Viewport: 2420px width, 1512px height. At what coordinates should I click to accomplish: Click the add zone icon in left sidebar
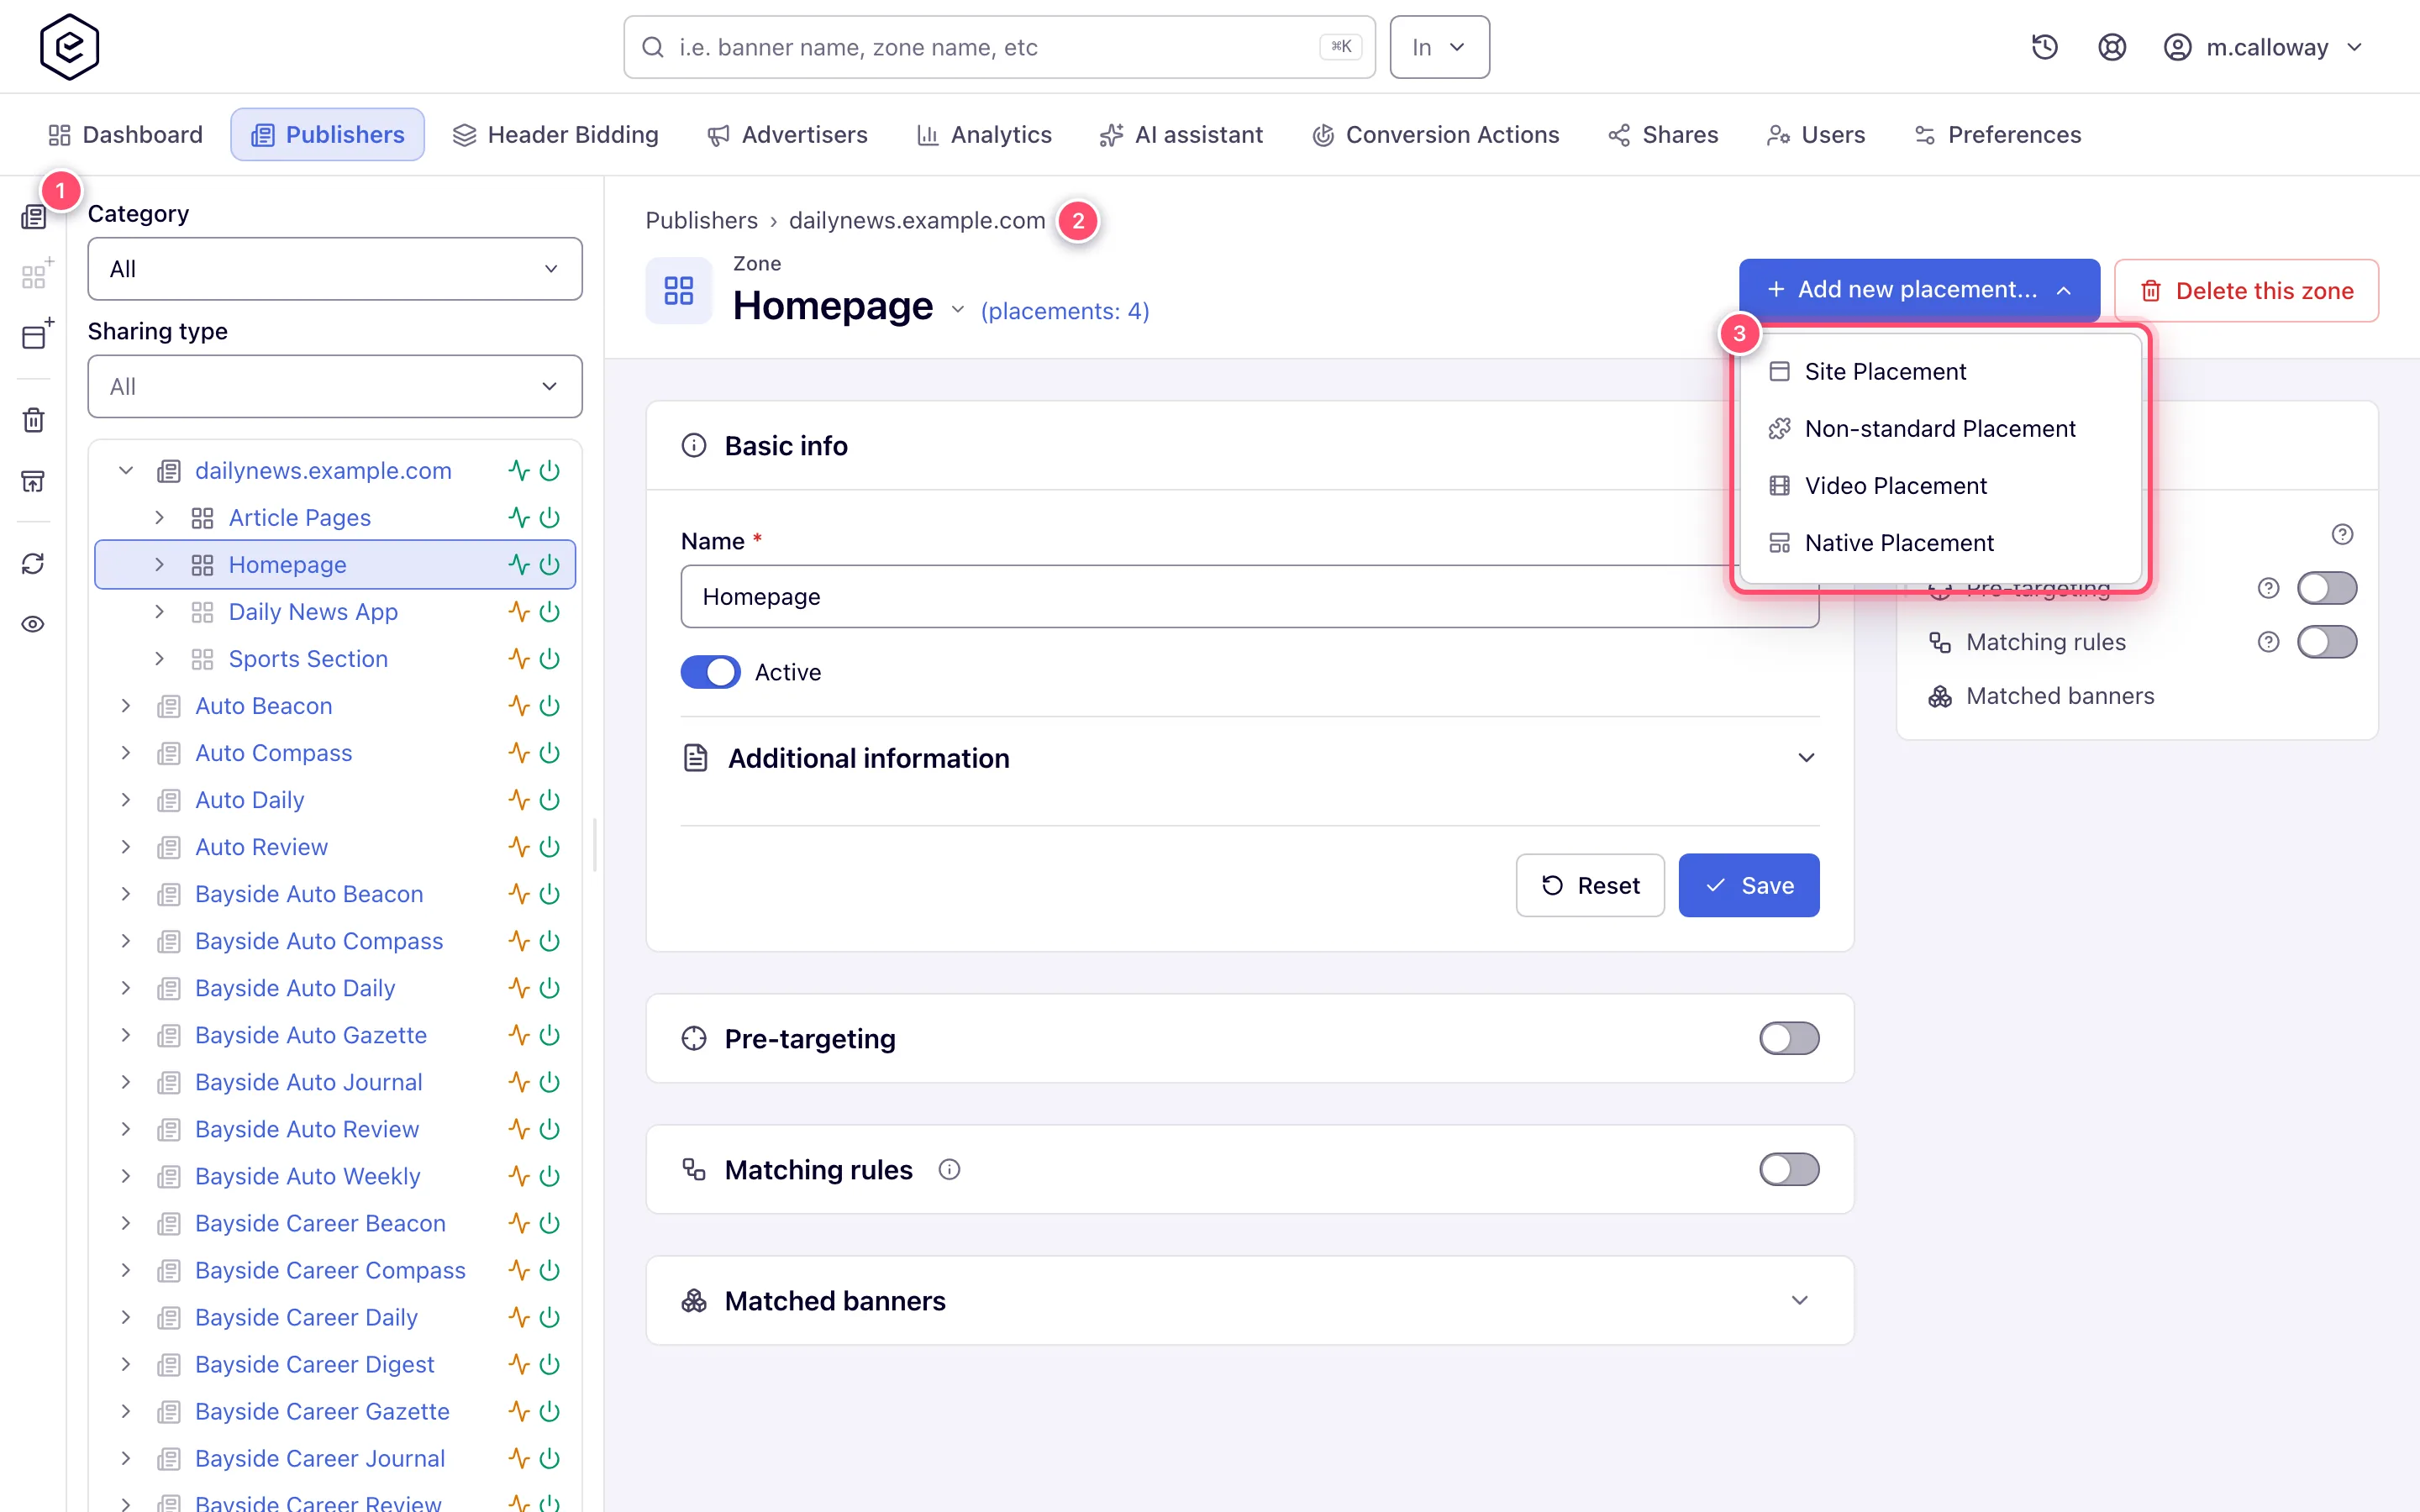point(36,273)
